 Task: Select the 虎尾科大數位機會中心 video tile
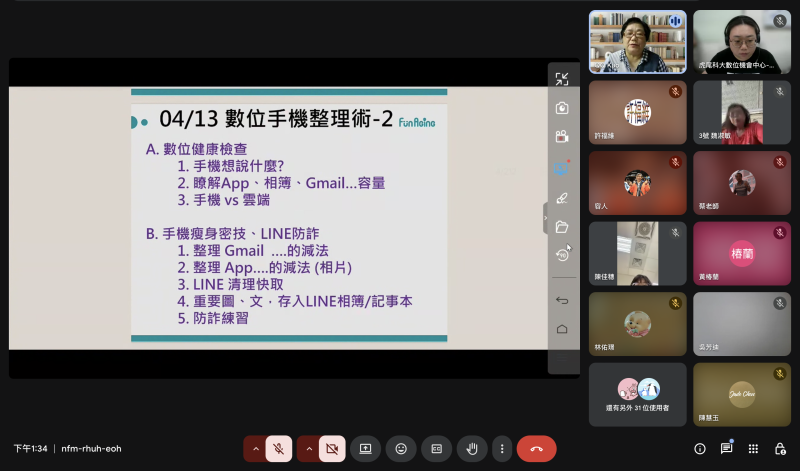(742, 42)
